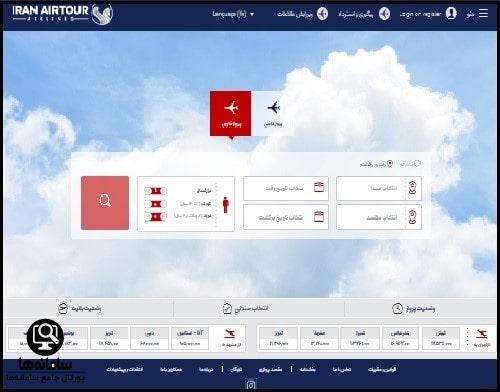Click the 'from Tehran' departing plane icon

(x=481, y=334)
